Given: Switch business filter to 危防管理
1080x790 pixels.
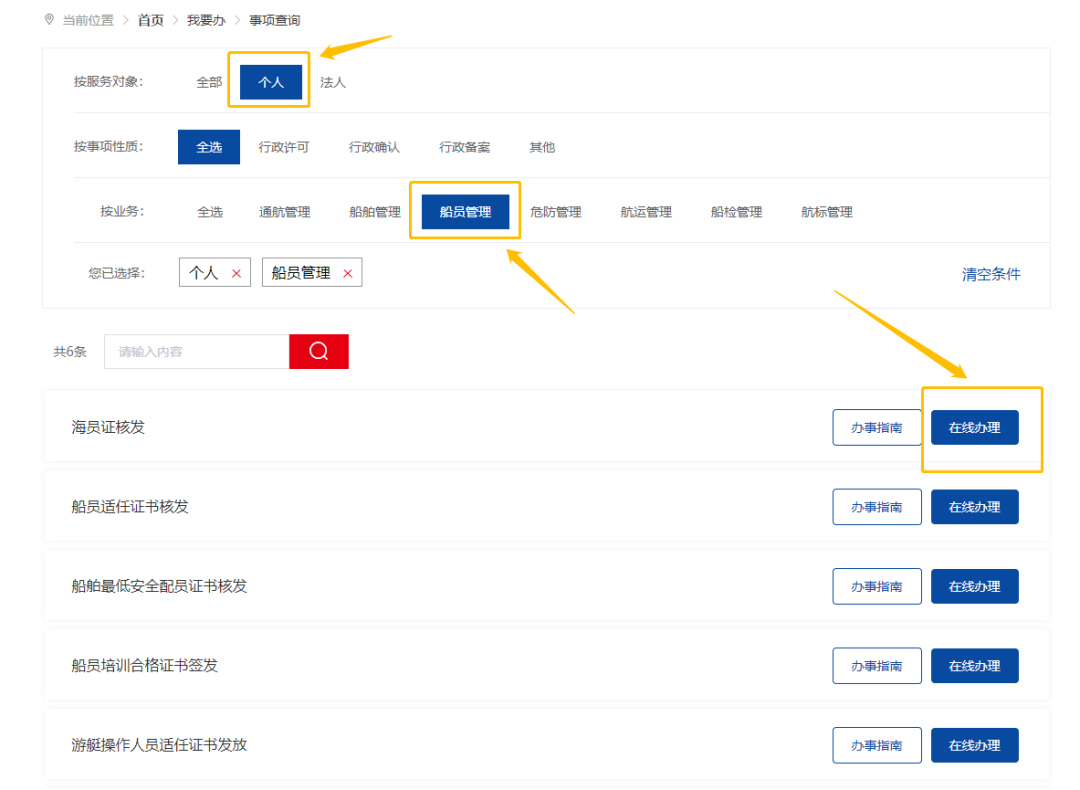Looking at the screenshot, I should pos(555,212).
